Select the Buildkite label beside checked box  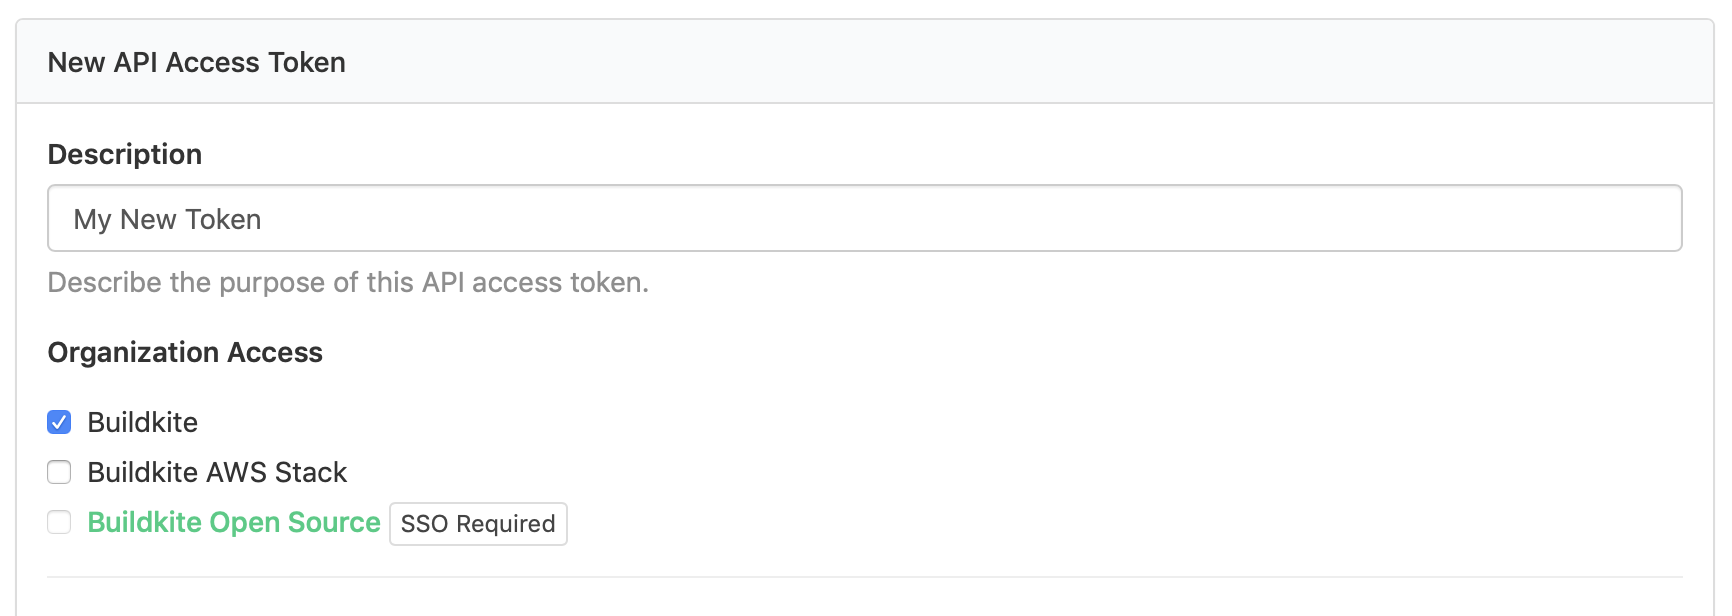coord(142,422)
